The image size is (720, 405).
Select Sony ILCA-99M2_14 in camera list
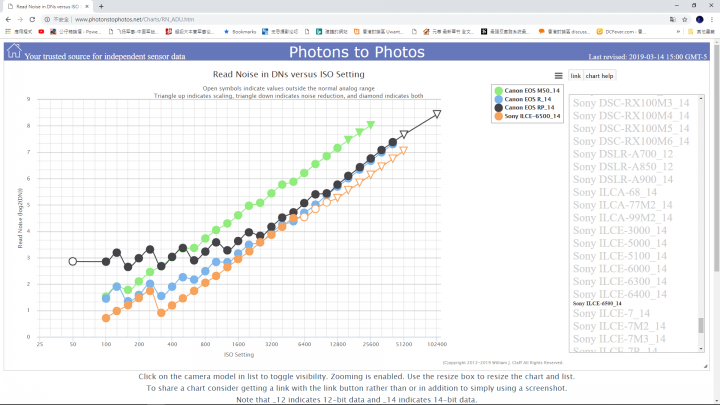[622, 218]
